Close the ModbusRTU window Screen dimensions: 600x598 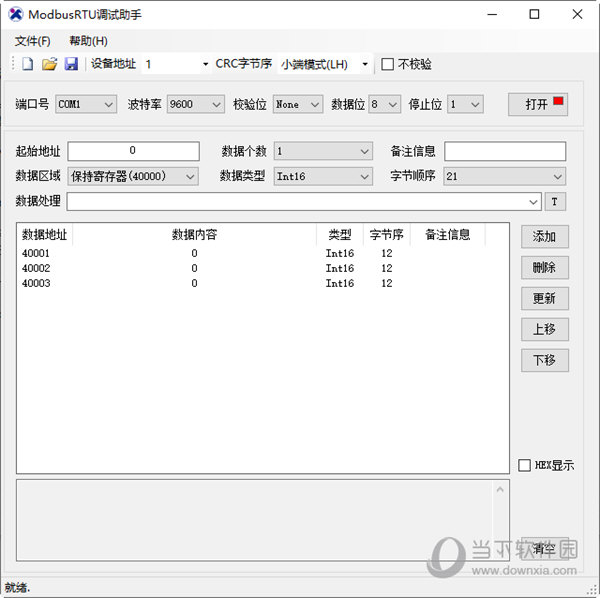[577, 15]
